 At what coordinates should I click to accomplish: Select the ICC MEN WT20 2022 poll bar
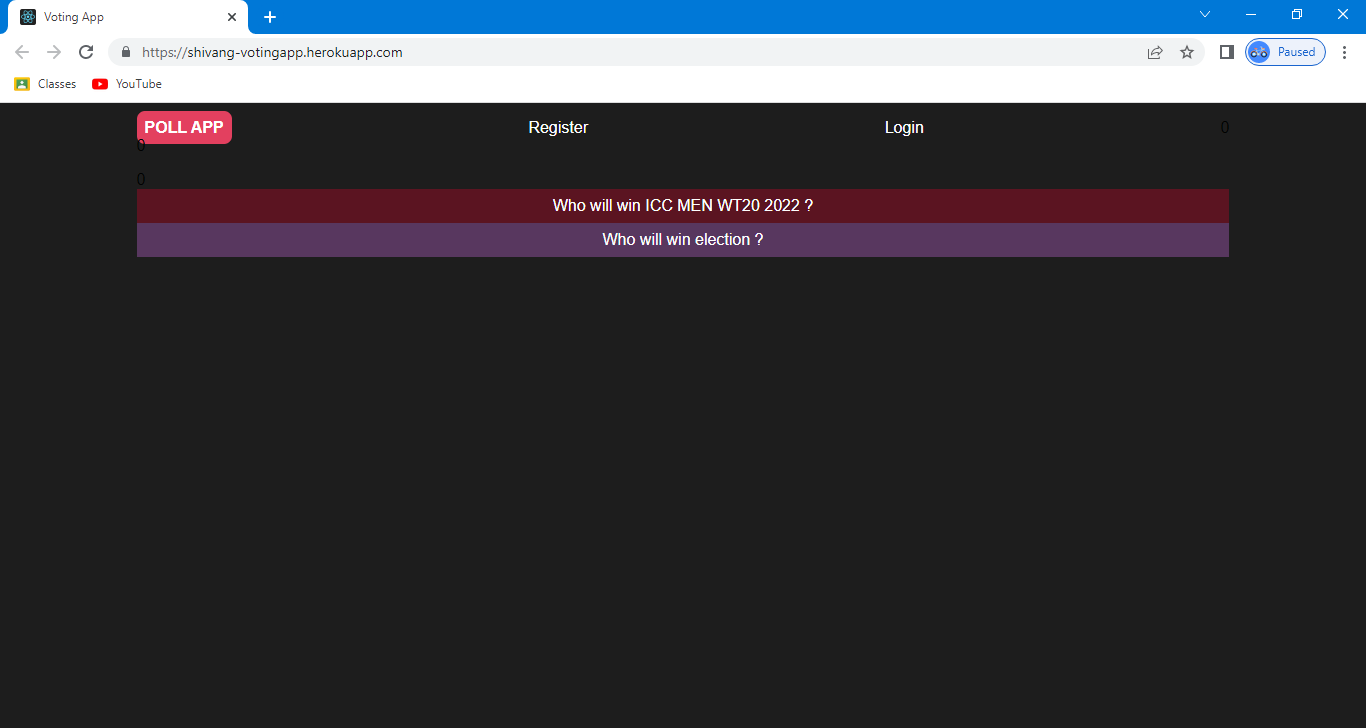(x=683, y=205)
